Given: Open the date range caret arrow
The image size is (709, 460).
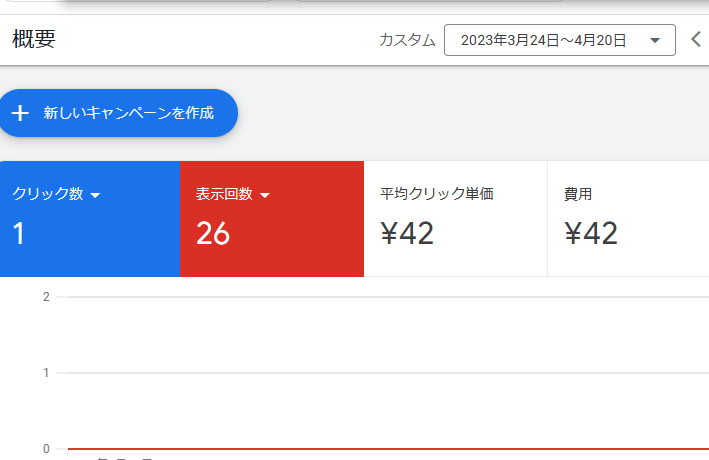Looking at the screenshot, I should 655,41.
